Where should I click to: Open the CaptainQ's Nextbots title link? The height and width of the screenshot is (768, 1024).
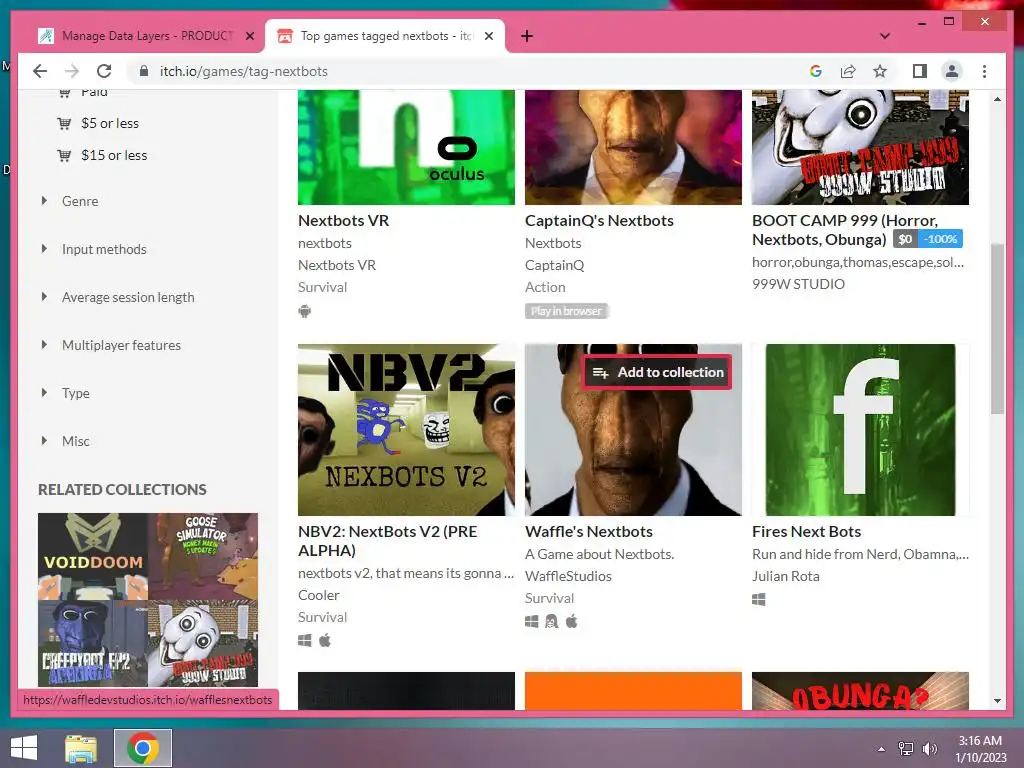point(599,221)
